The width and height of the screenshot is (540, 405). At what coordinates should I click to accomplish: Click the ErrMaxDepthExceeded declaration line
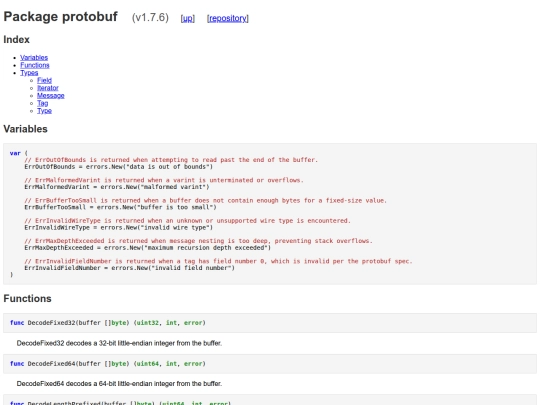[147, 248]
